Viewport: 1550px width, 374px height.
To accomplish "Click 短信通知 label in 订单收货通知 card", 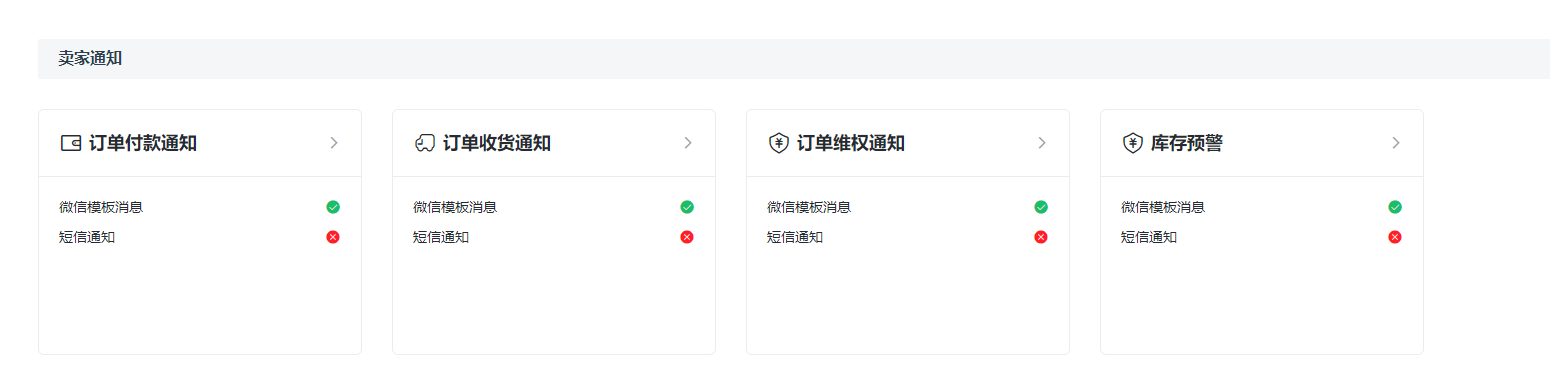I will pos(441,237).
